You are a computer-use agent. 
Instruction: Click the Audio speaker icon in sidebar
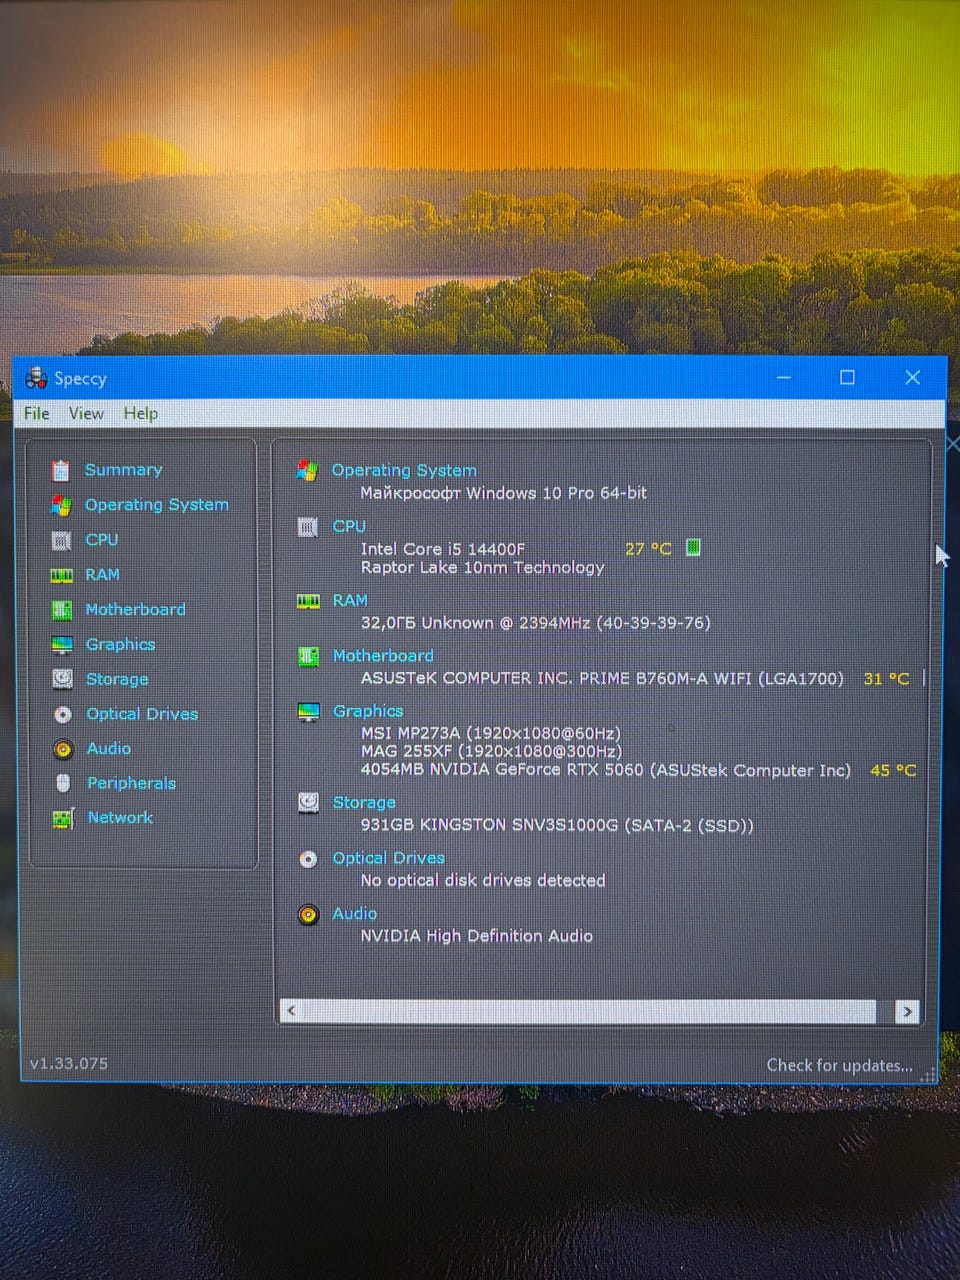pyautogui.click(x=63, y=749)
